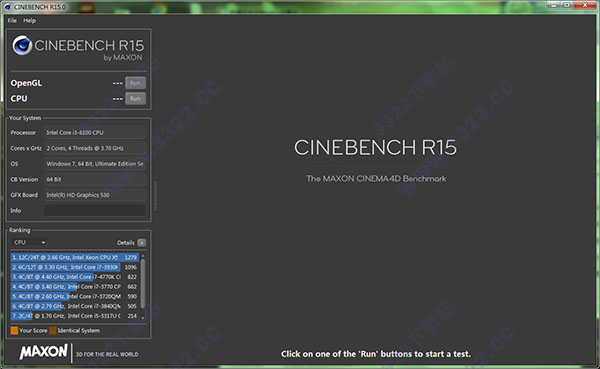
Task: Click the Cores x GHz value field
Action: tap(95, 148)
